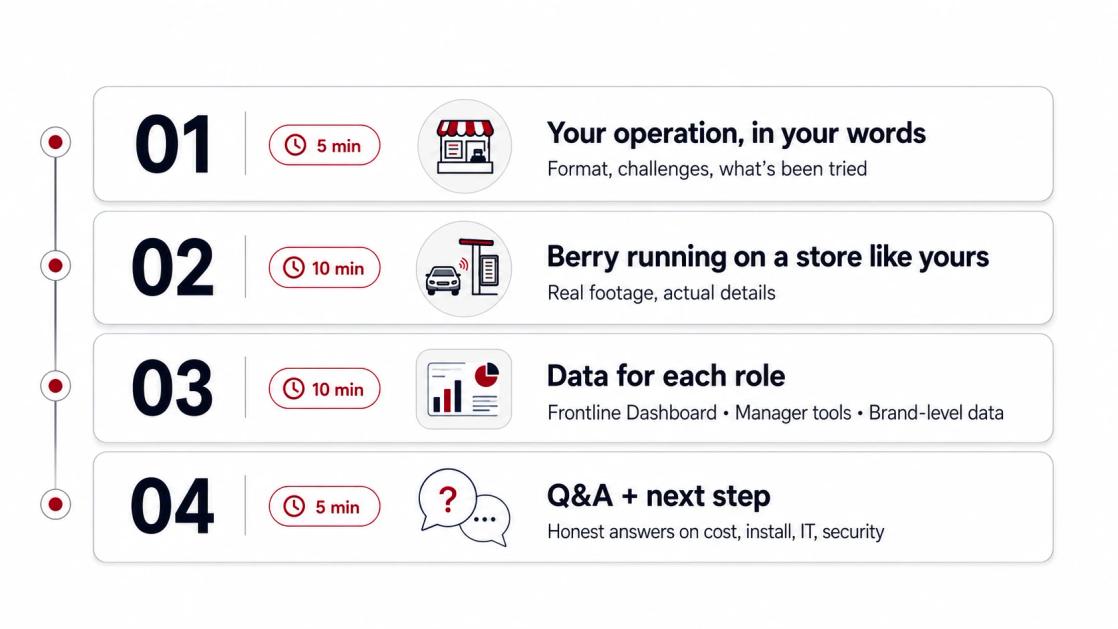Open 'Berry running on a store like yours'
Image resolution: width=1118 pixels, height=629 pixels.
768,257
